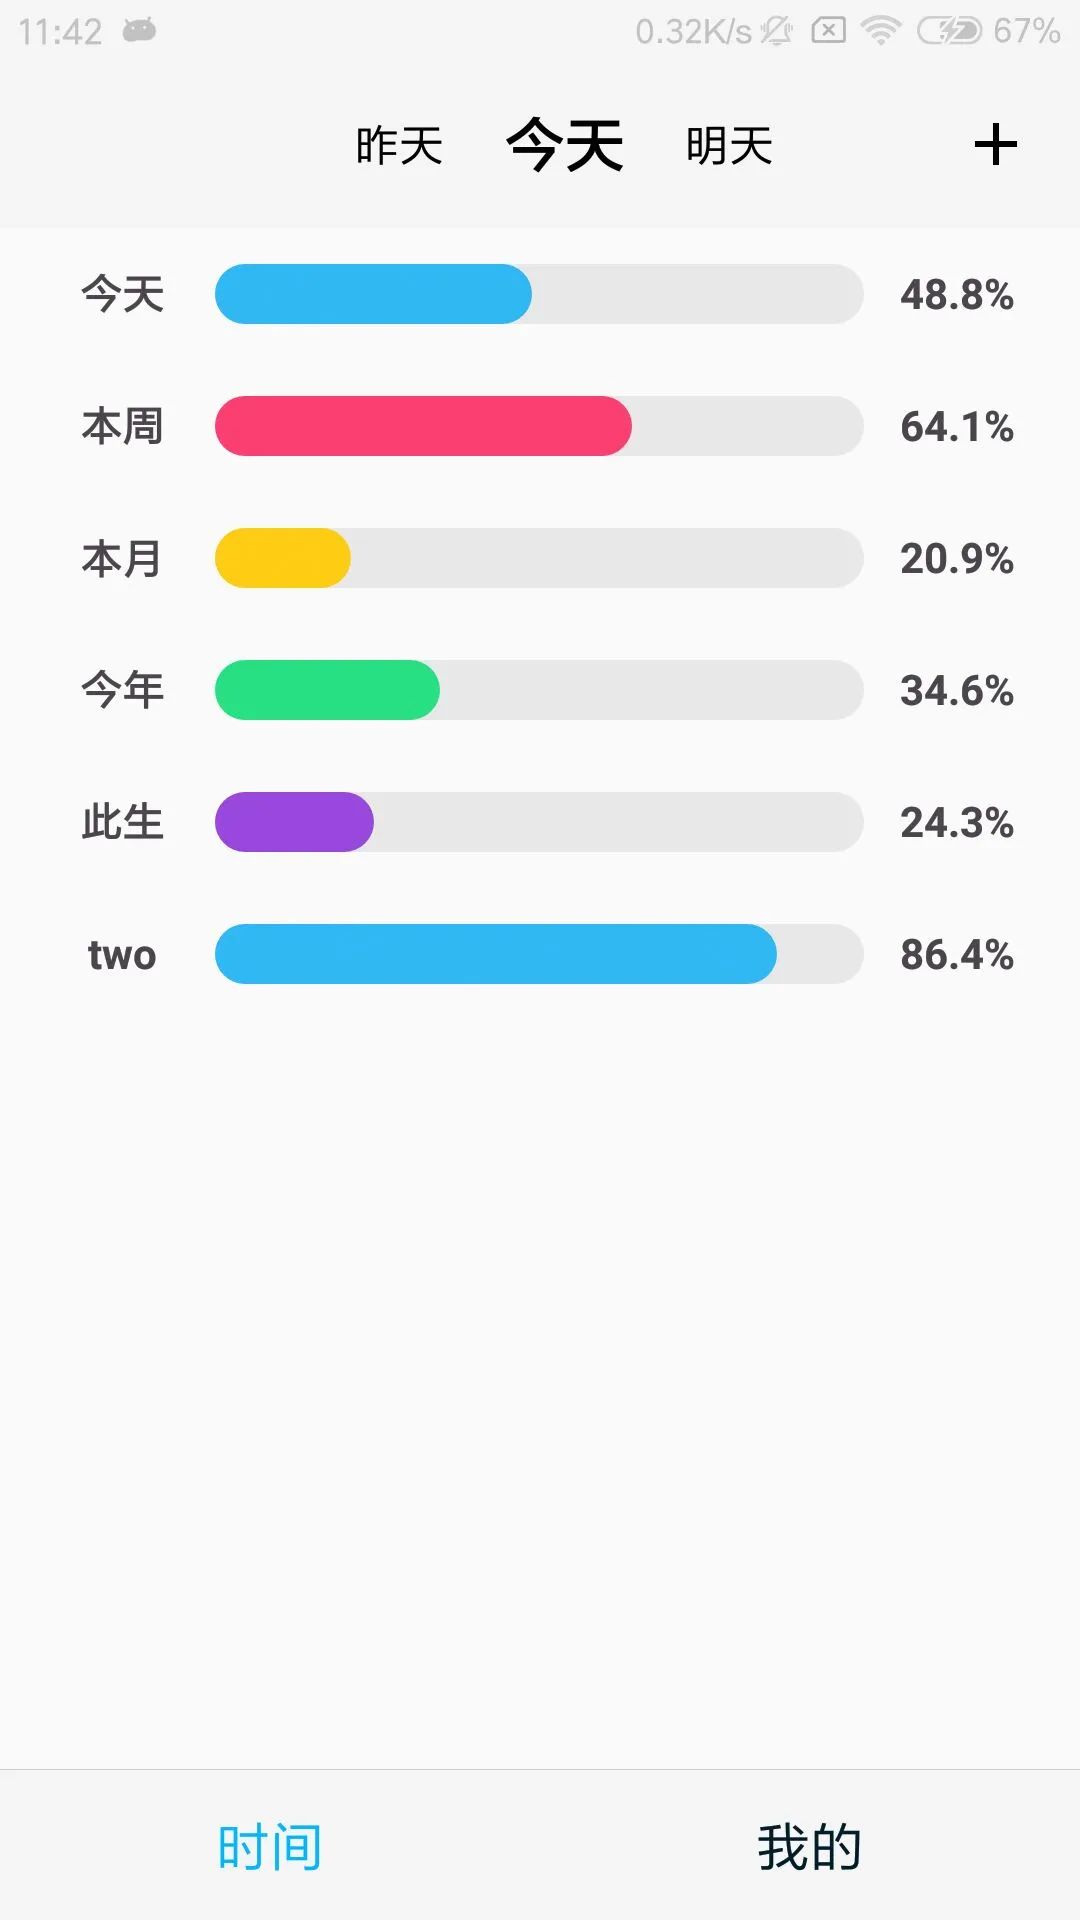This screenshot has height=1920, width=1080.
Task: Tap the red 本周 progress bar
Action: click(x=538, y=426)
